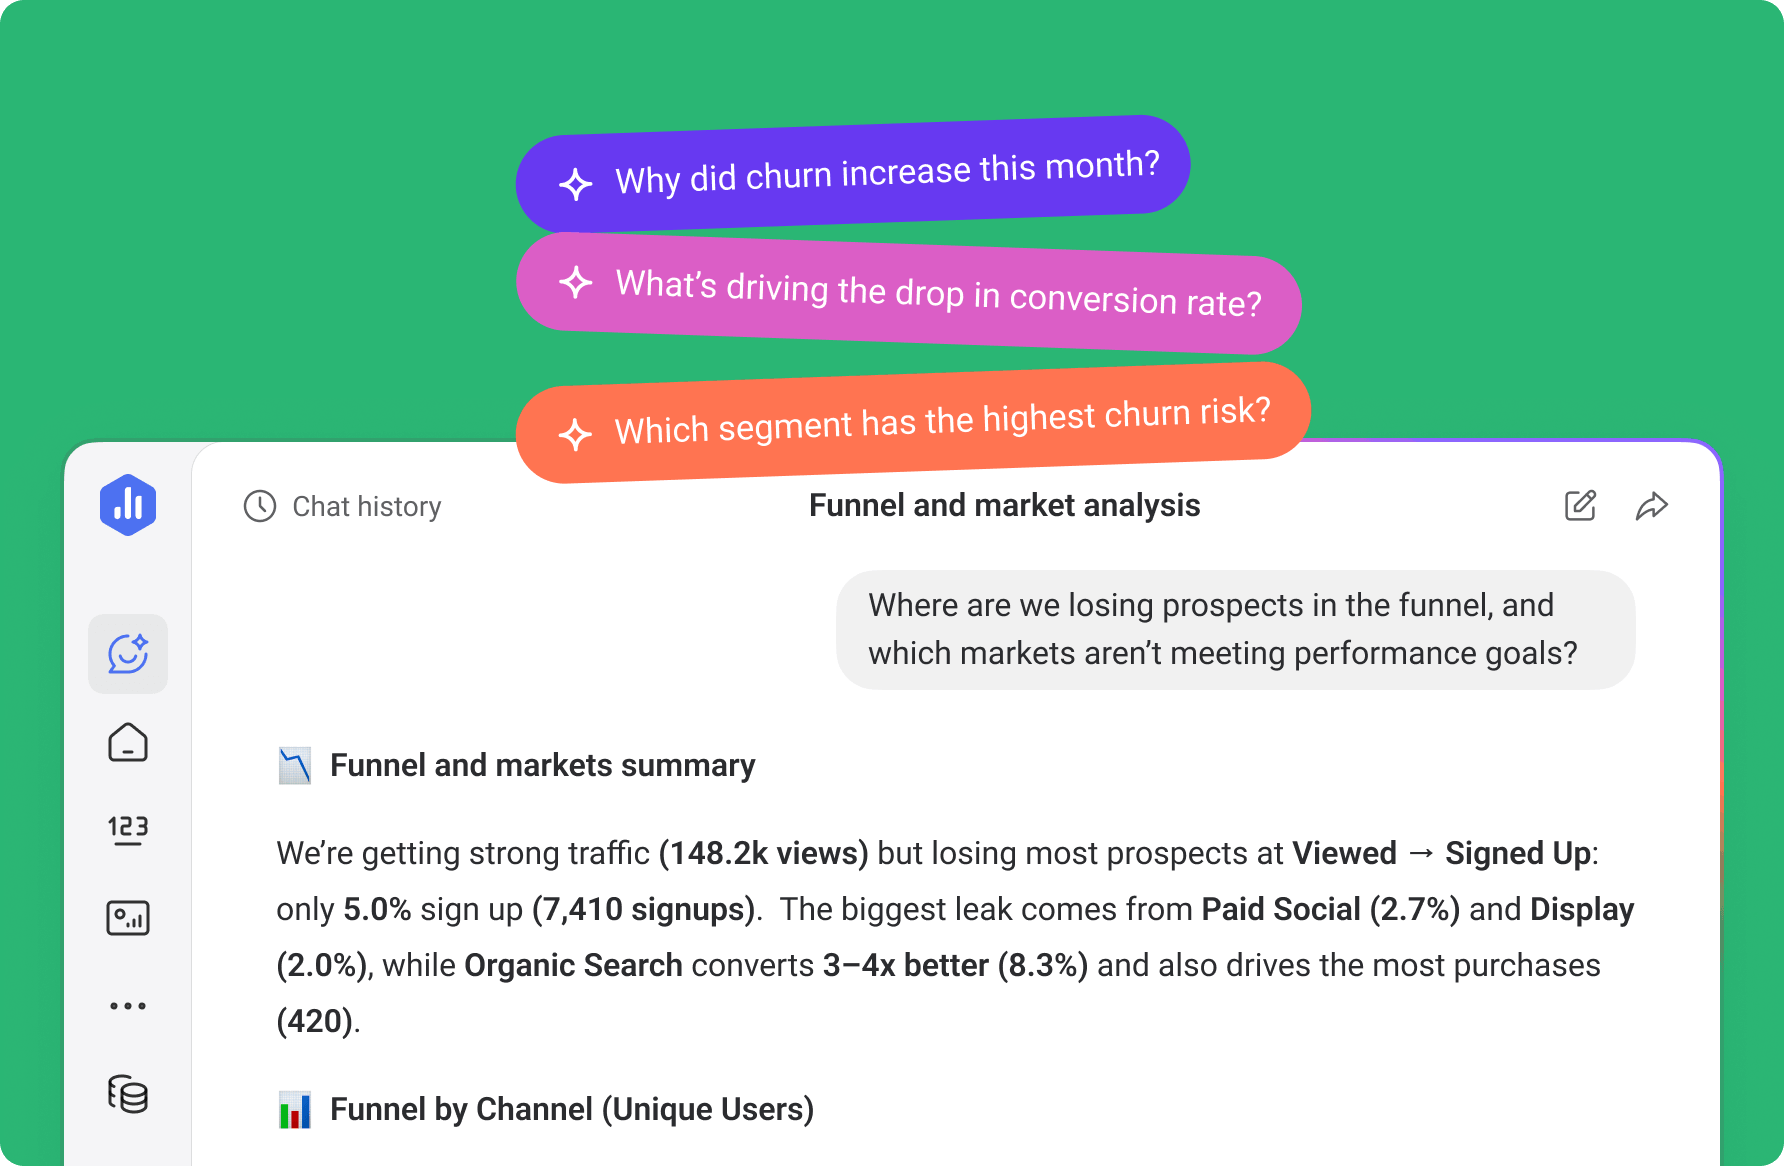Open the More options ellipsis in the sidebar
The height and width of the screenshot is (1166, 1784).
127,1005
